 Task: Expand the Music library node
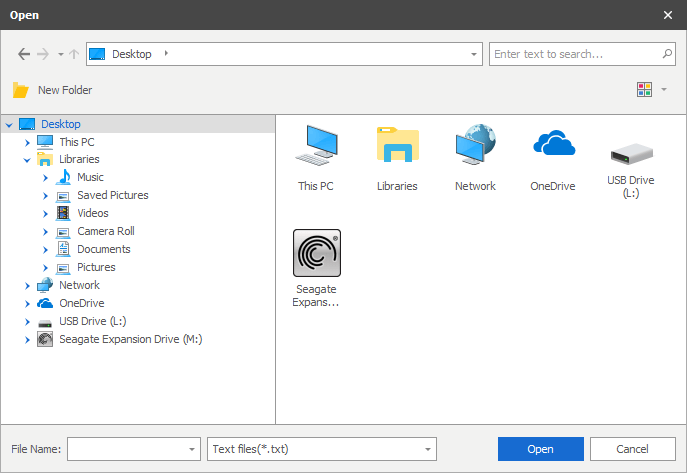click(45, 178)
